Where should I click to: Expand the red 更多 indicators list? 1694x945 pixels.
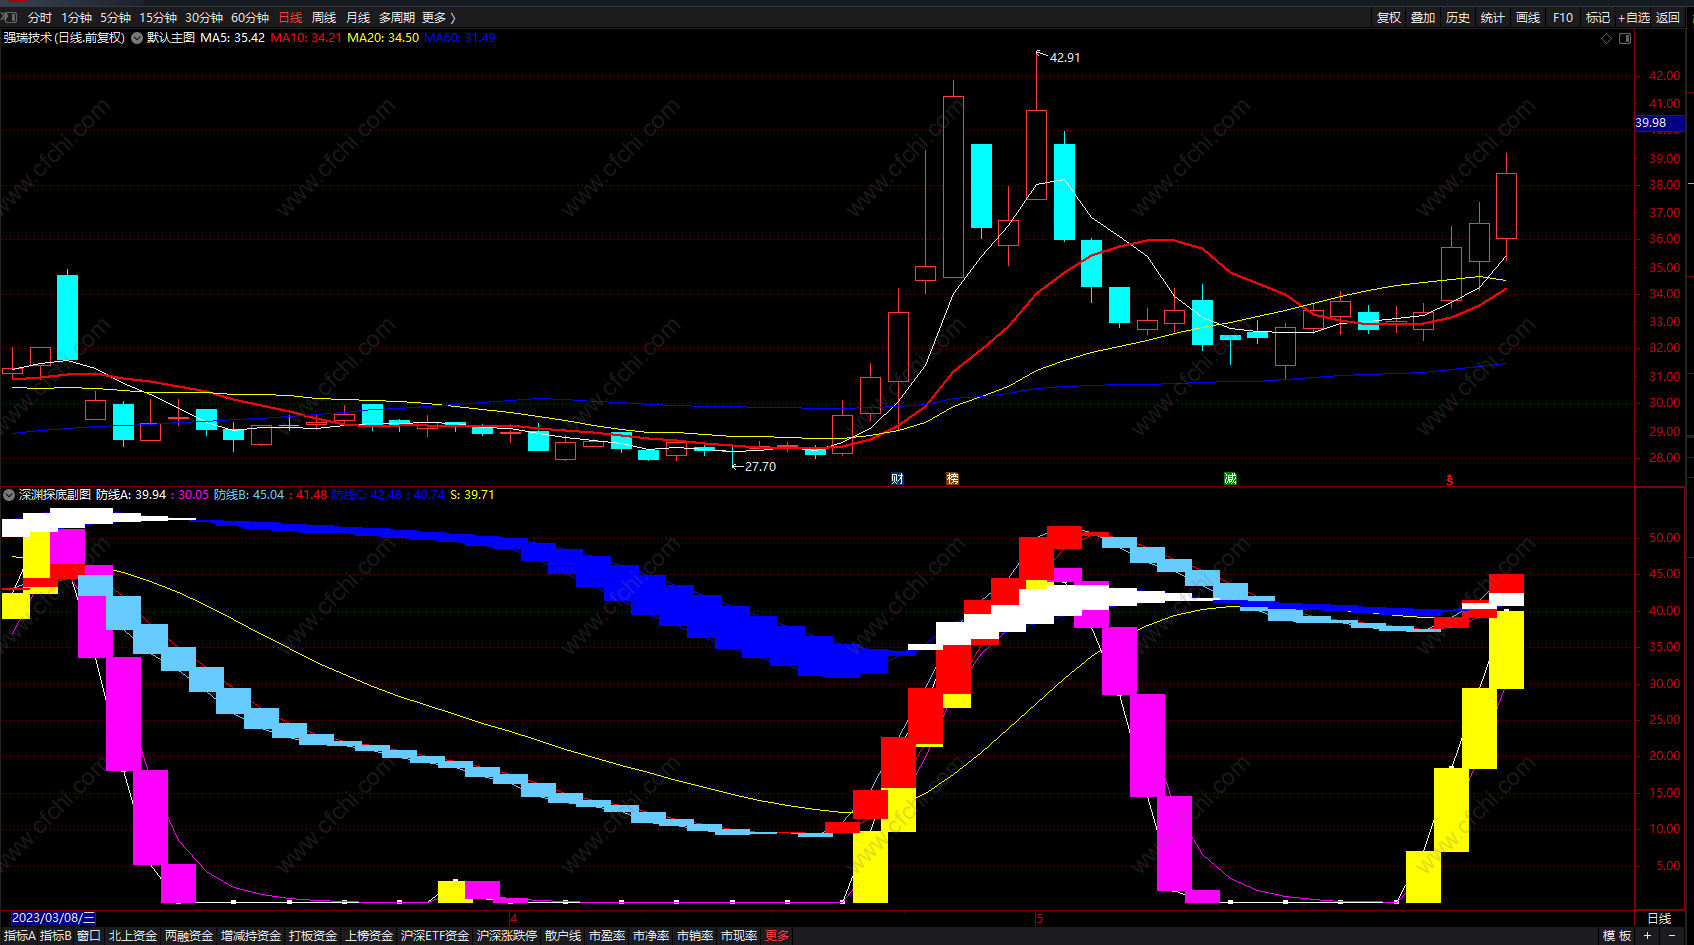(x=777, y=936)
